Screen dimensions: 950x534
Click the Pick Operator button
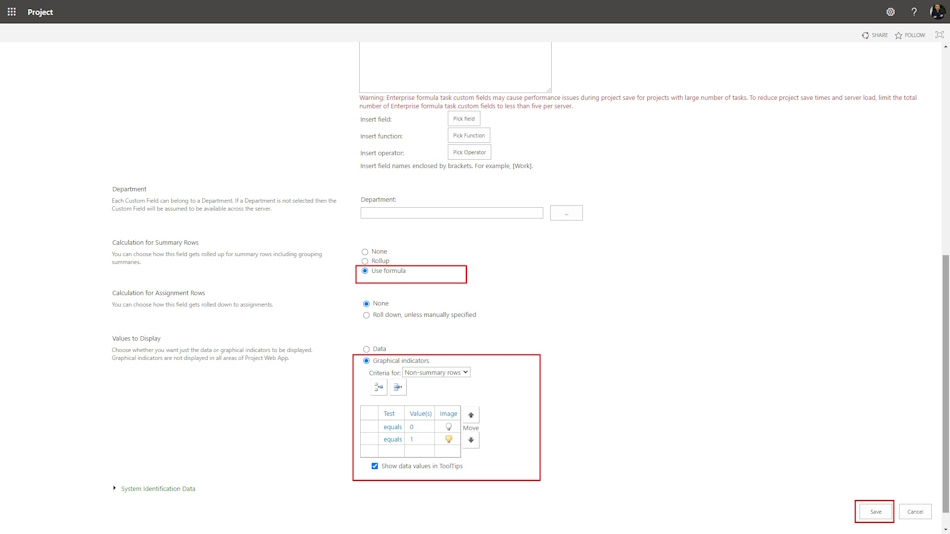click(470, 152)
